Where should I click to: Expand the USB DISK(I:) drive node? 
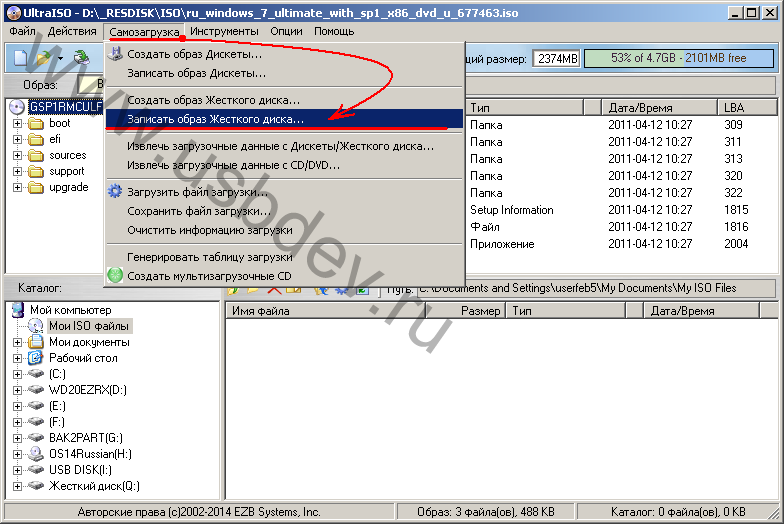pyautogui.click(x=18, y=470)
